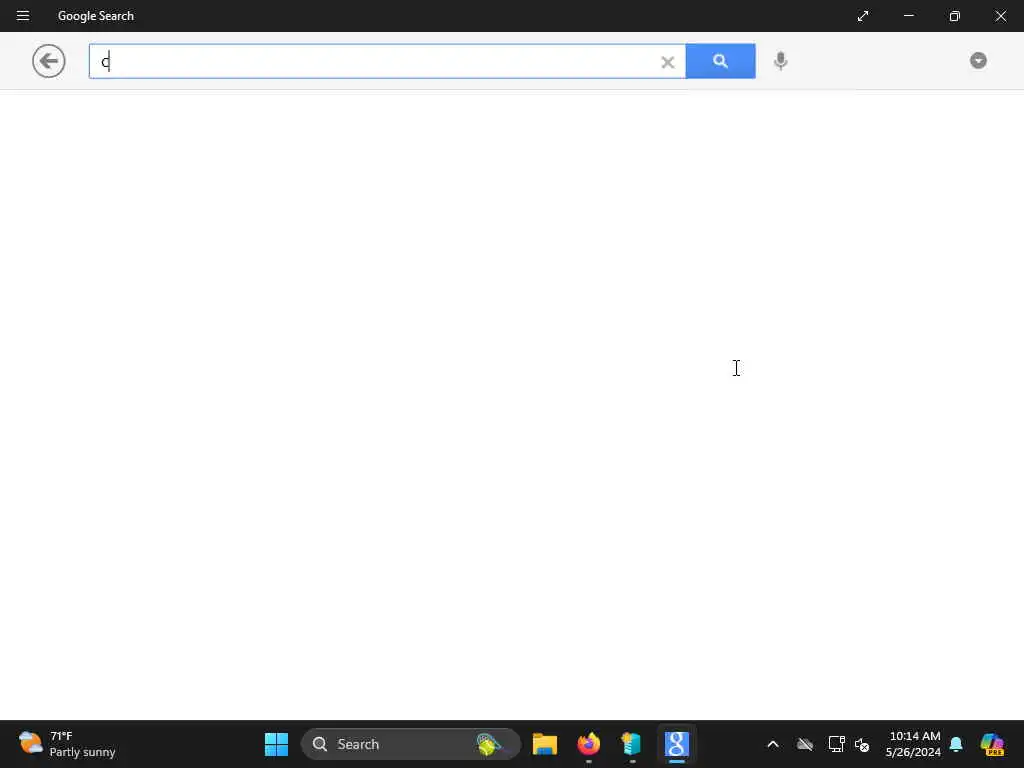Click the muted volume tray icon
Image resolution: width=1024 pixels, height=768 pixels.
click(862, 744)
